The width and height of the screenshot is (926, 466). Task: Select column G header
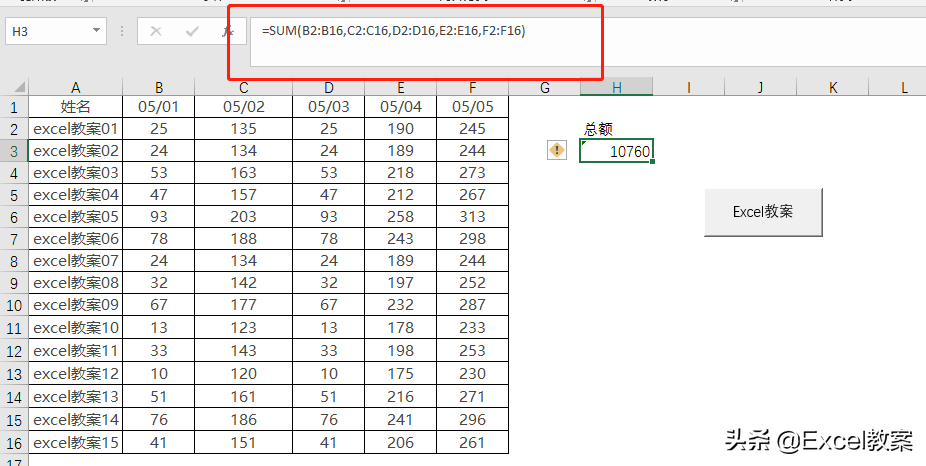544,87
